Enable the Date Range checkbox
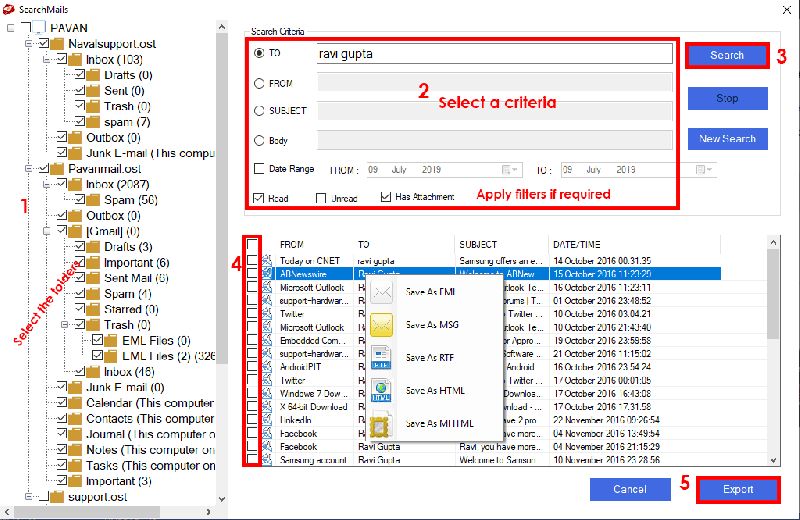This screenshot has height=520, width=800. 260,169
